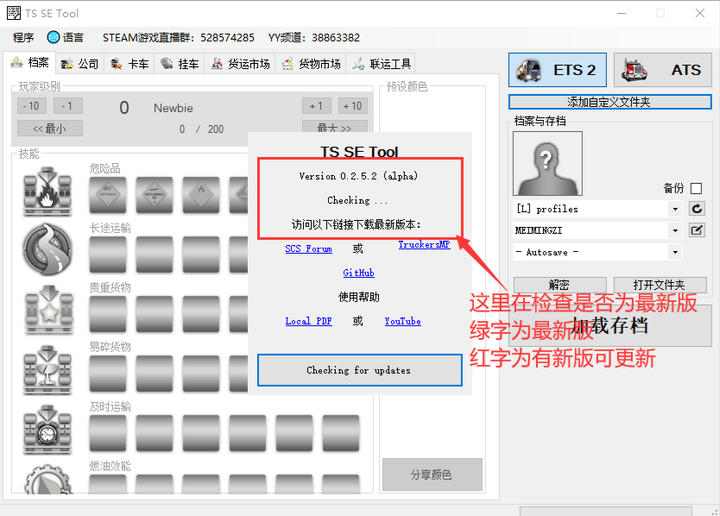Click the 最大 >> maximum level button

(335, 127)
